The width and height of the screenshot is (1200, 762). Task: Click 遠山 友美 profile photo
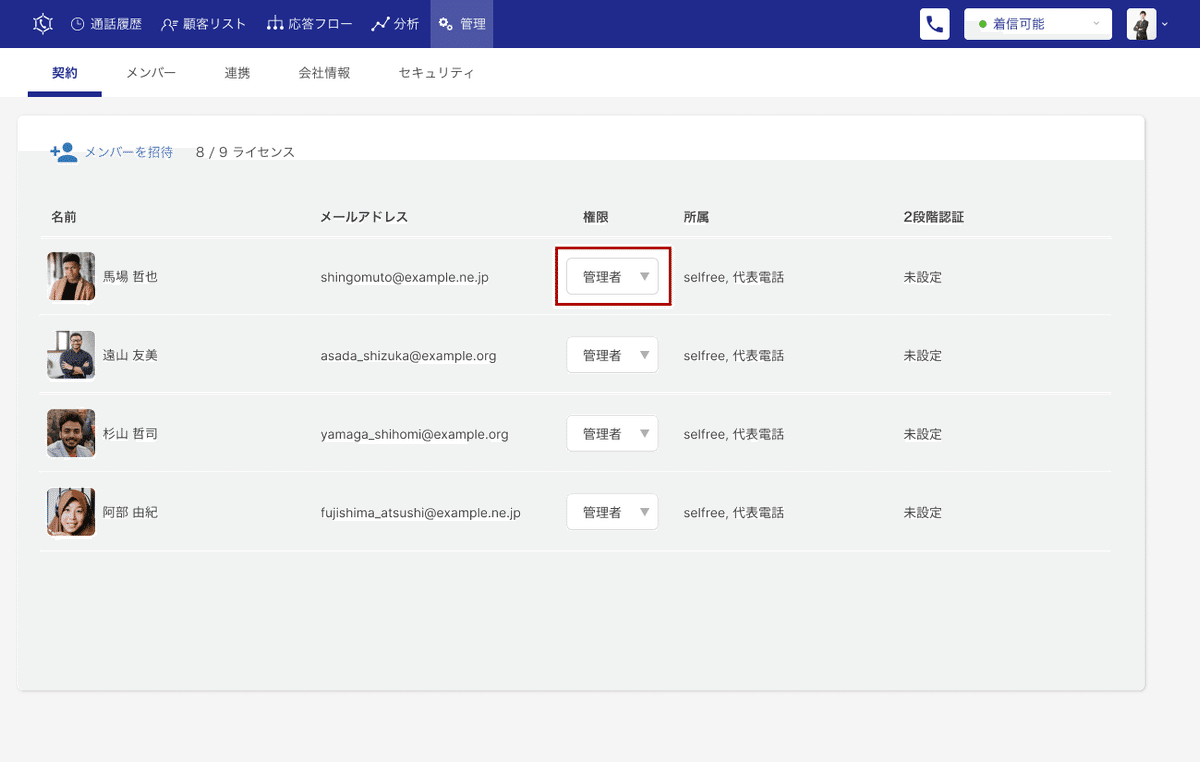pos(71,355)
